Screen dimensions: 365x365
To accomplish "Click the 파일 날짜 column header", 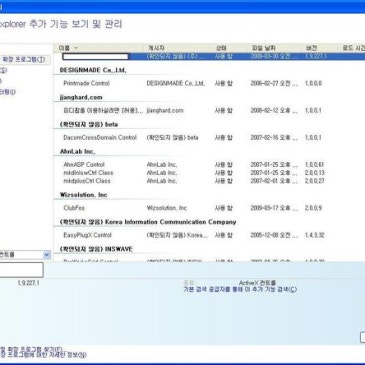I will (263, 48).
